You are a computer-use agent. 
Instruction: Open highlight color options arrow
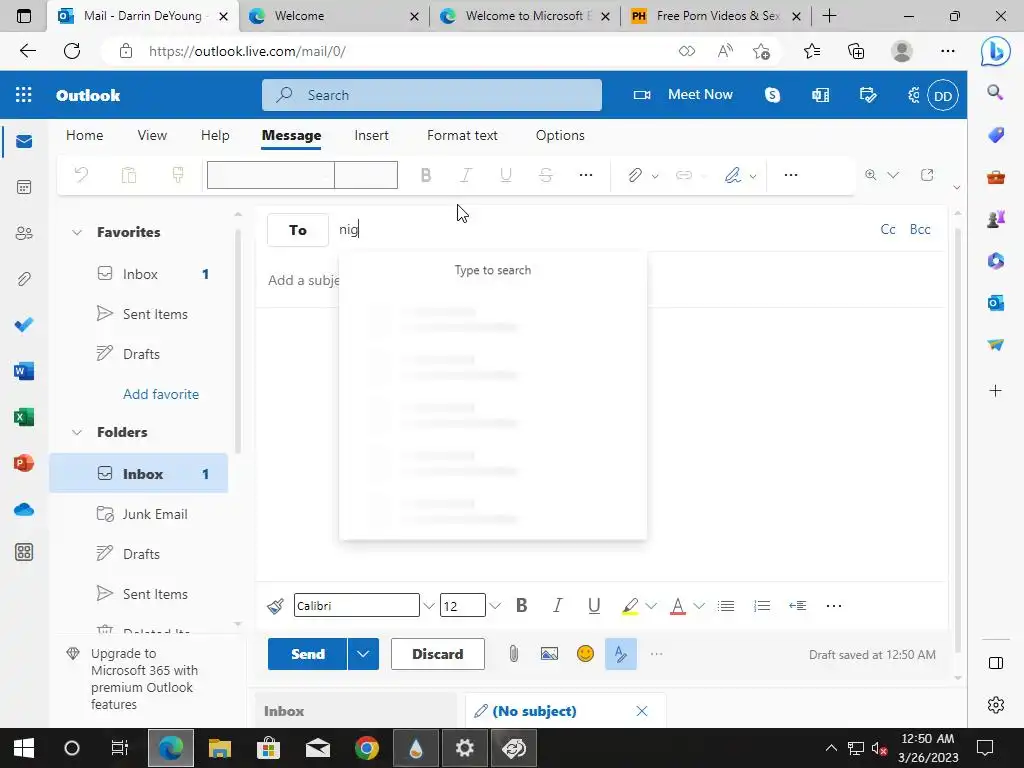click(651, 606)
